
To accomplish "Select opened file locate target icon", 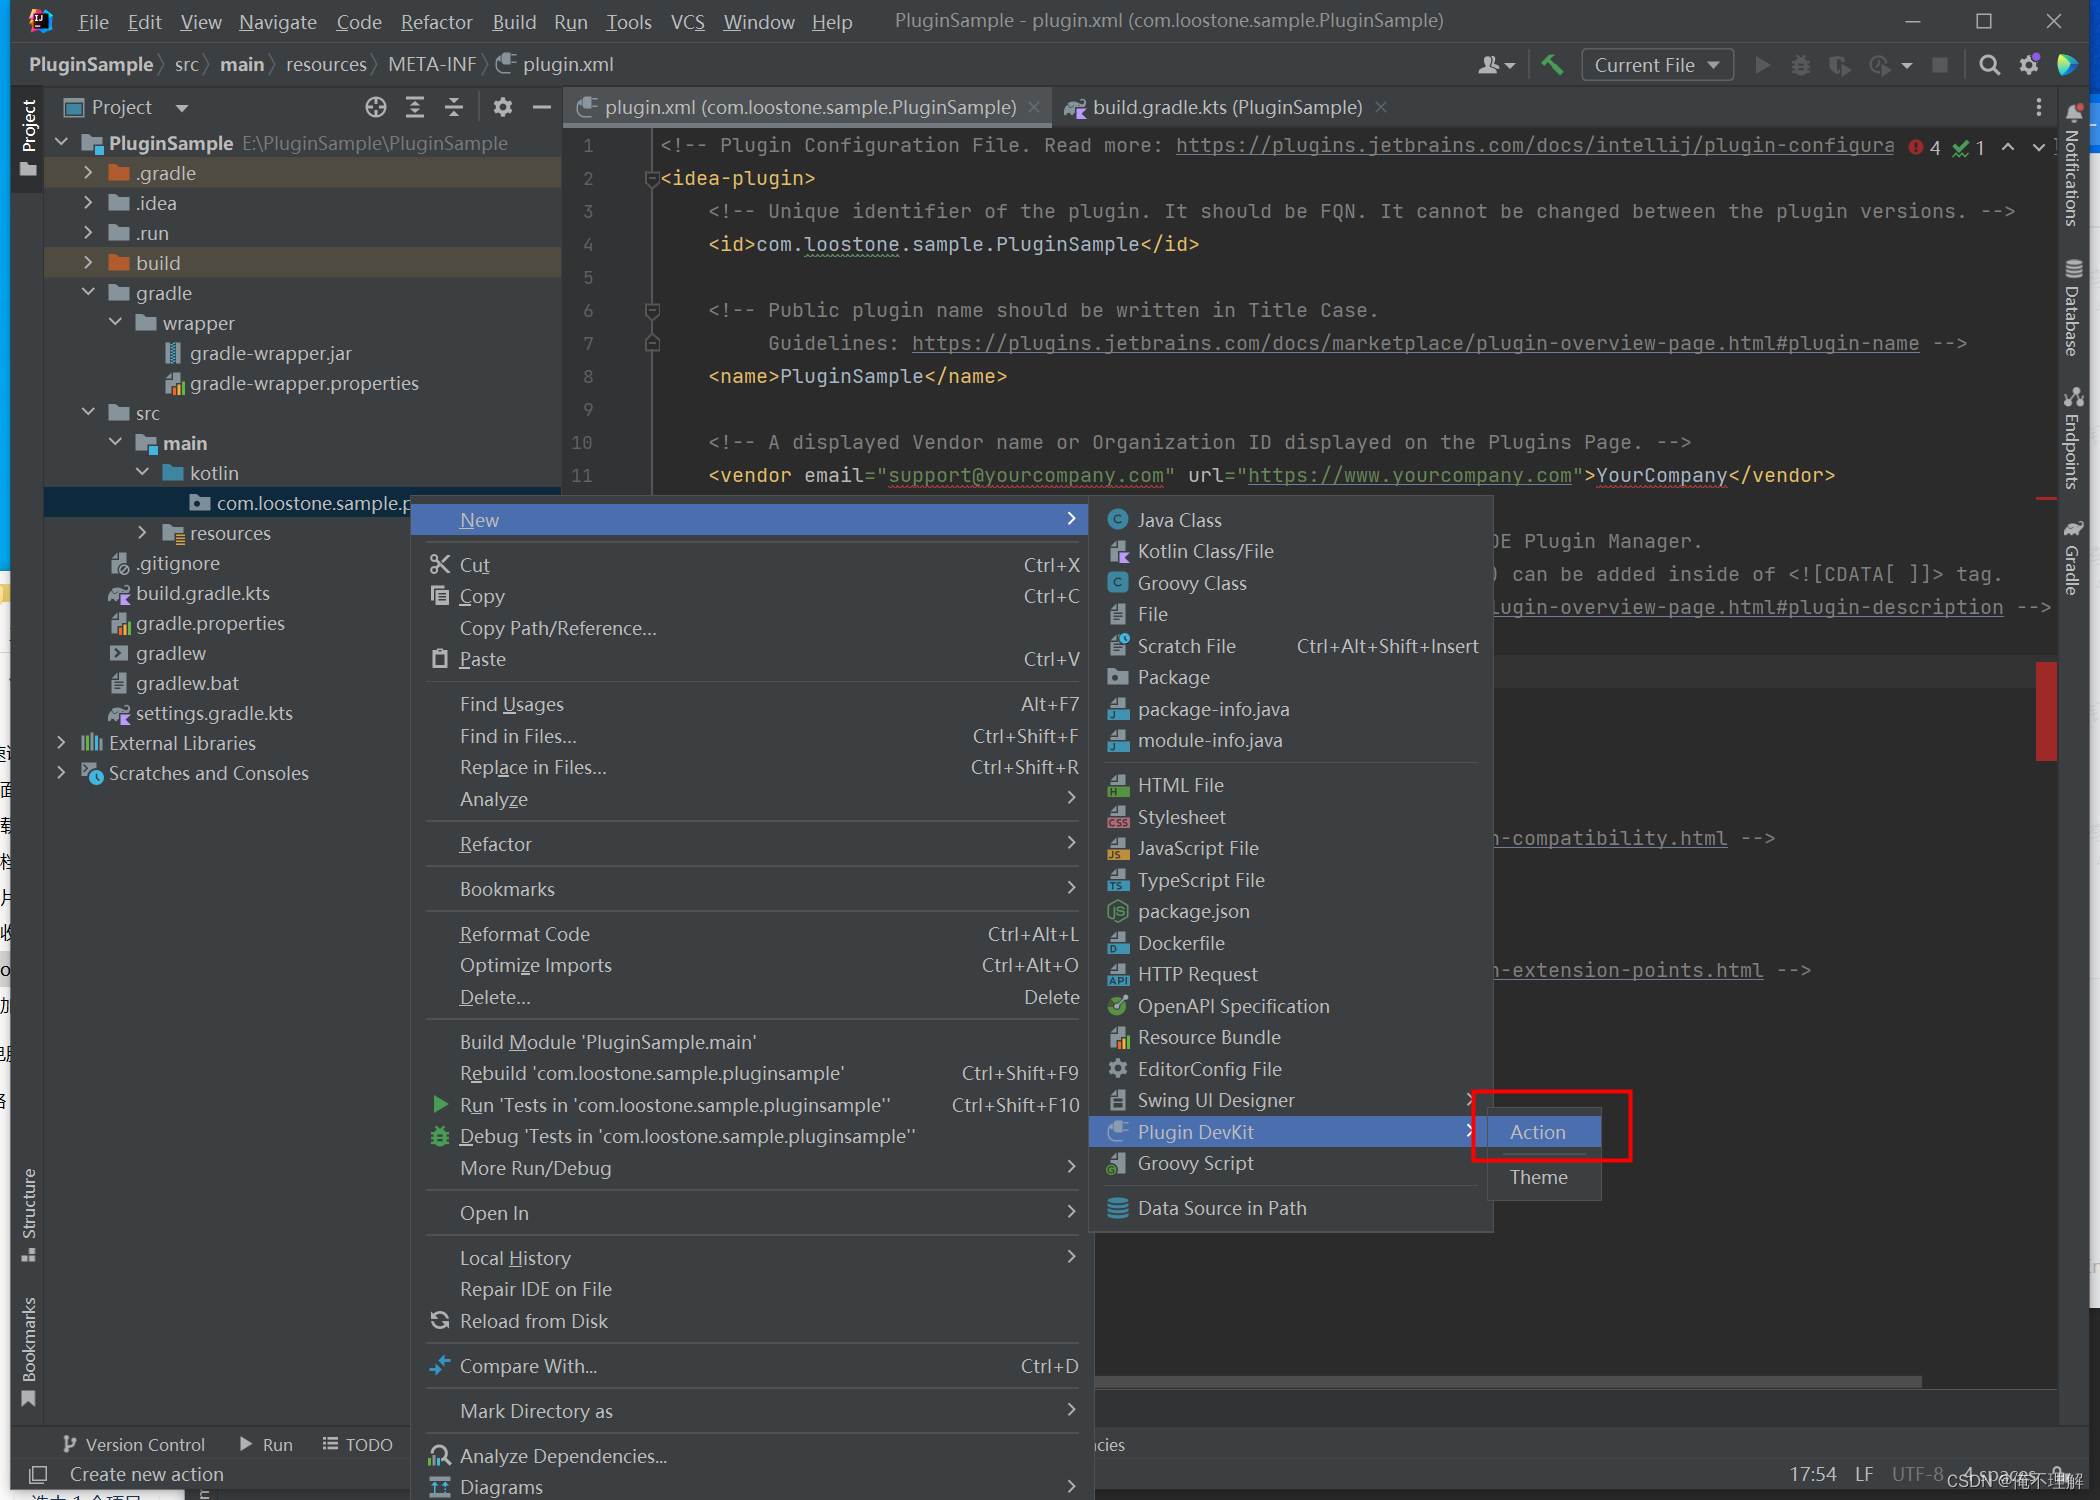I will 376,107.
